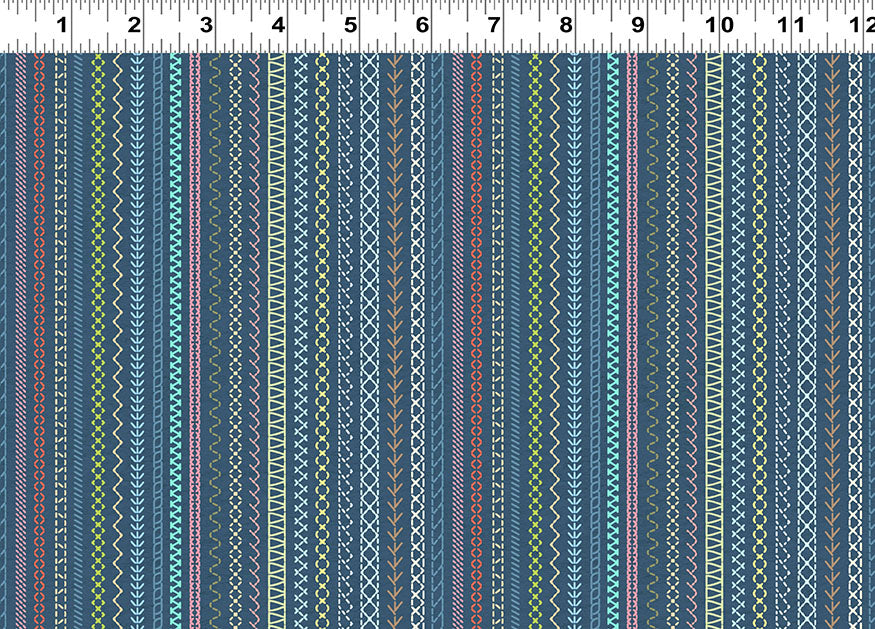875x629 pixels.
Task: Click the number 5 on the ruler
Action: 350,24
